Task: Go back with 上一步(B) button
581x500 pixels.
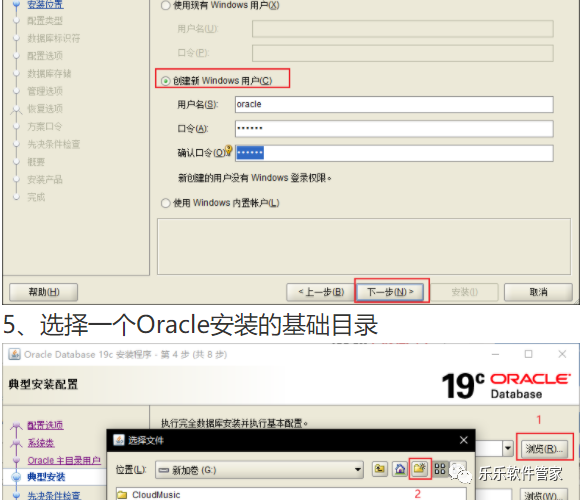Action: coord(321,292)
